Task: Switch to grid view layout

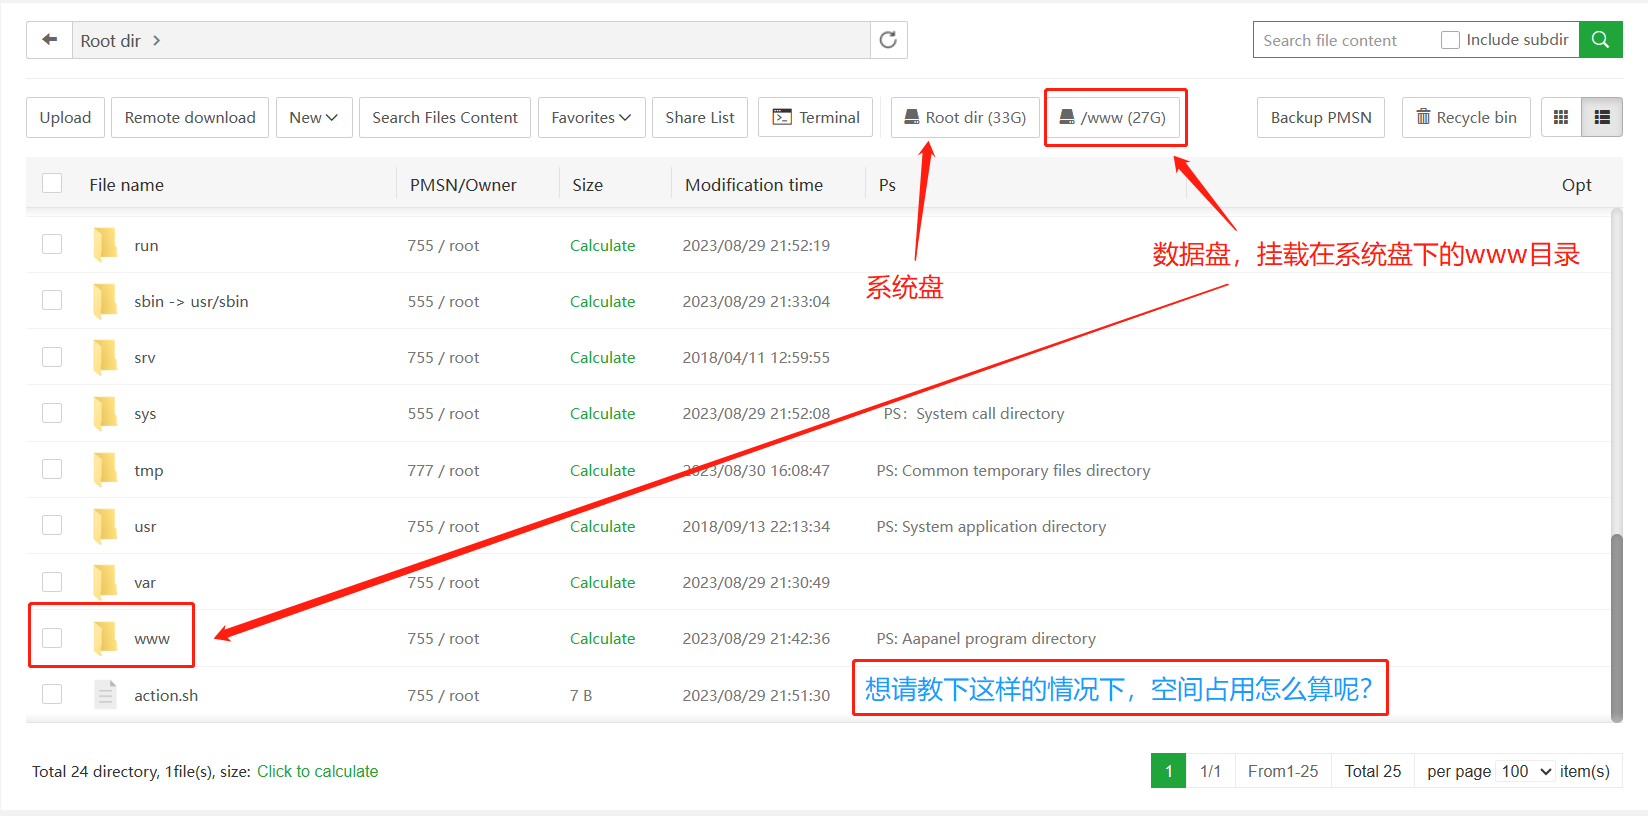Action: (x=1561, y=118)
